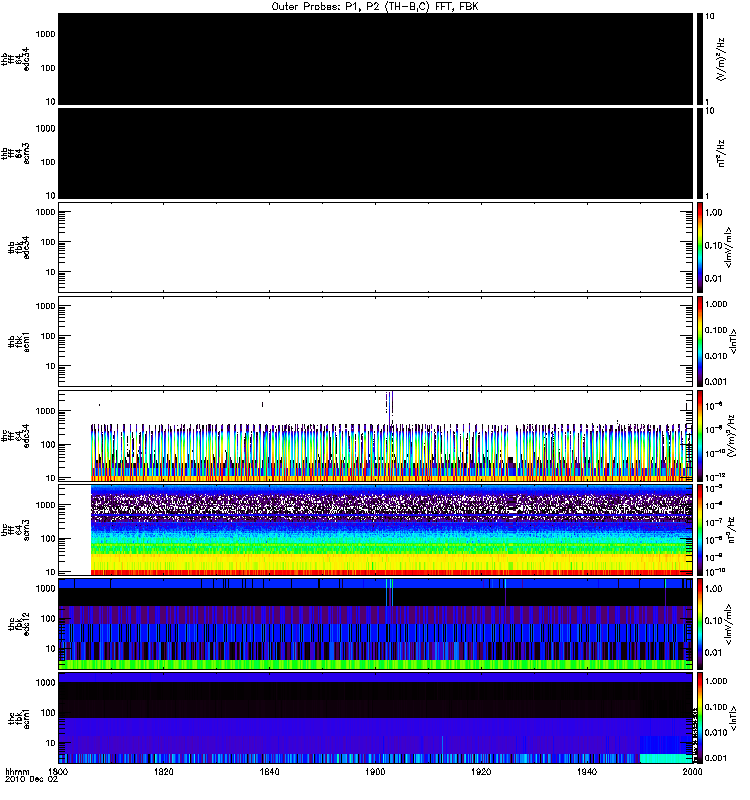Image resolution: width=750 pixels, height=800 pixels.
Task: Click the "<|nT|>" unit label of bottom panel
Action: coord(733,718)
